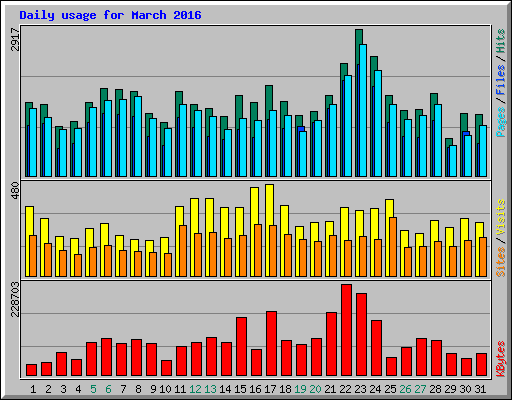Select green weekend day 5 label
This screenshot has width=512, height=400.
93,389
